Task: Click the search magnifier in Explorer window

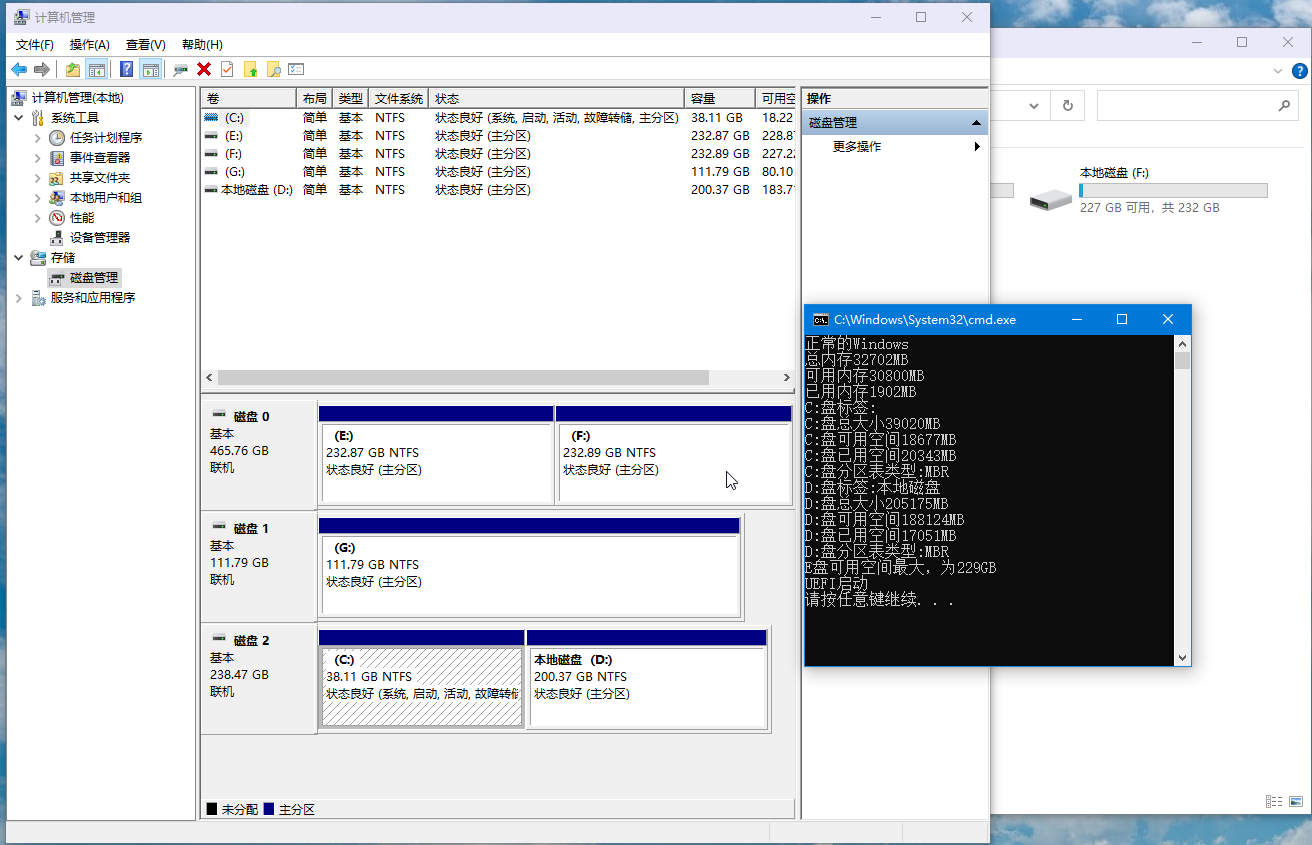Action: [1285, 105]
